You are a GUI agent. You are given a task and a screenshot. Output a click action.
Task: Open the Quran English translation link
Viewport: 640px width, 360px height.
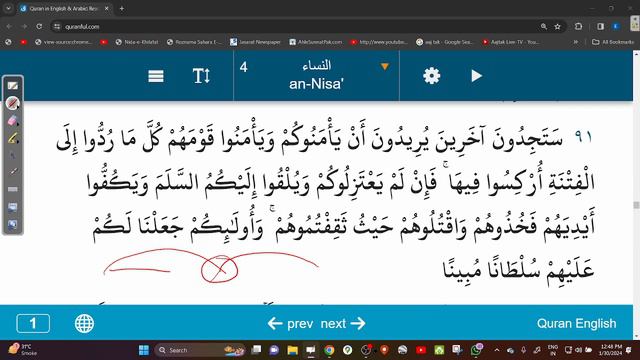tap(576, 324)
